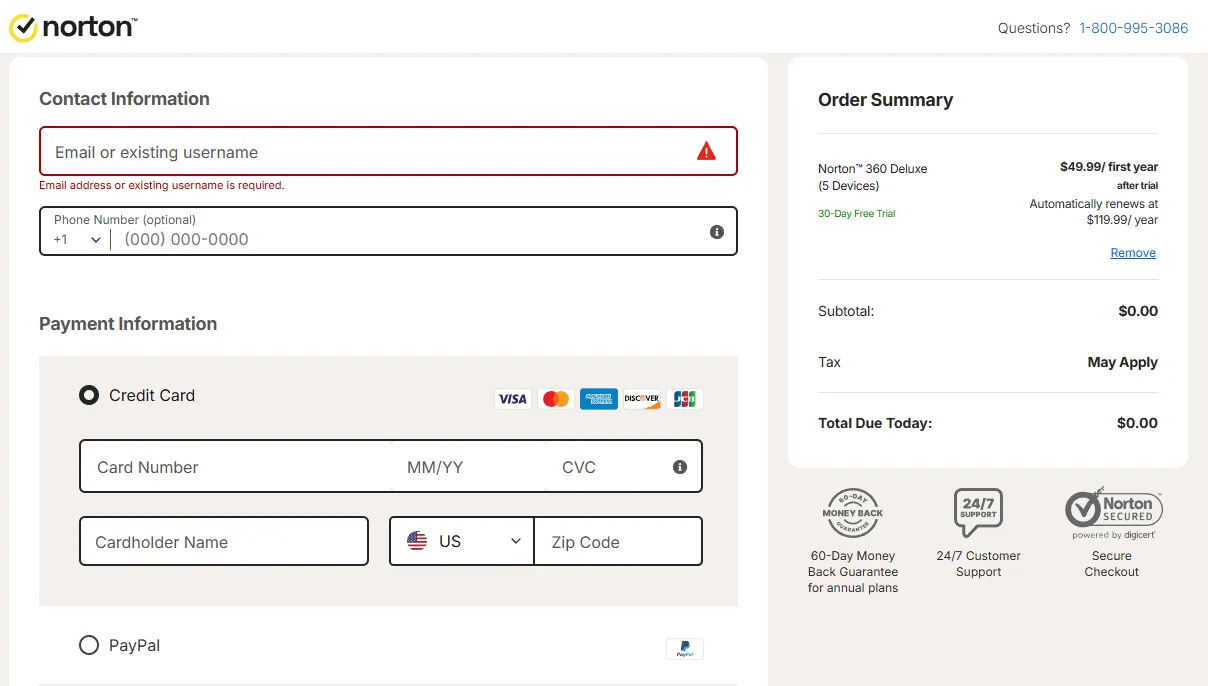Click the CVC info icon
This screenshot has width=1208, height=686.
[x=679, y=466]
